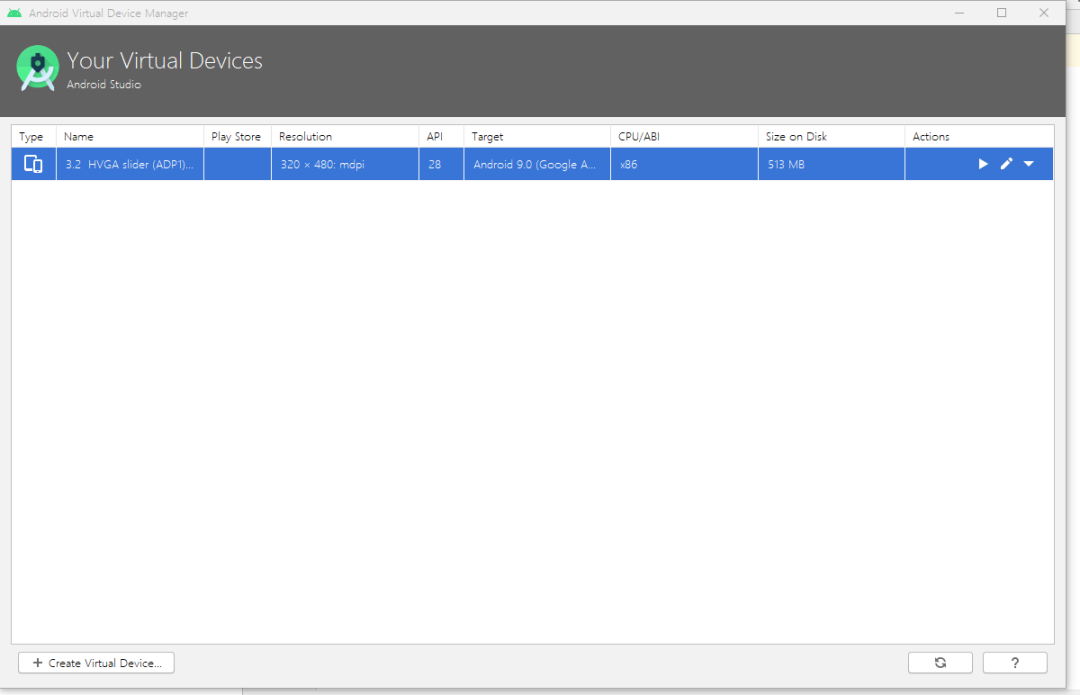Click the Play Store column header

pyautogui.click(x=238, y=136)
